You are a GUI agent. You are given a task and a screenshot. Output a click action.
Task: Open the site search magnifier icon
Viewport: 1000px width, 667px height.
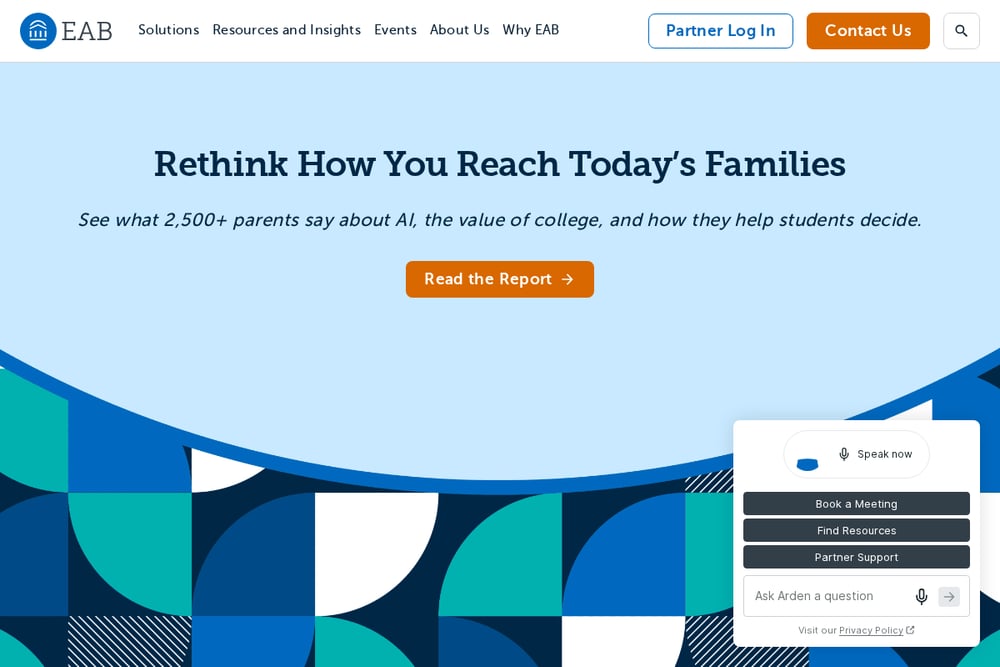click(961, 31)
